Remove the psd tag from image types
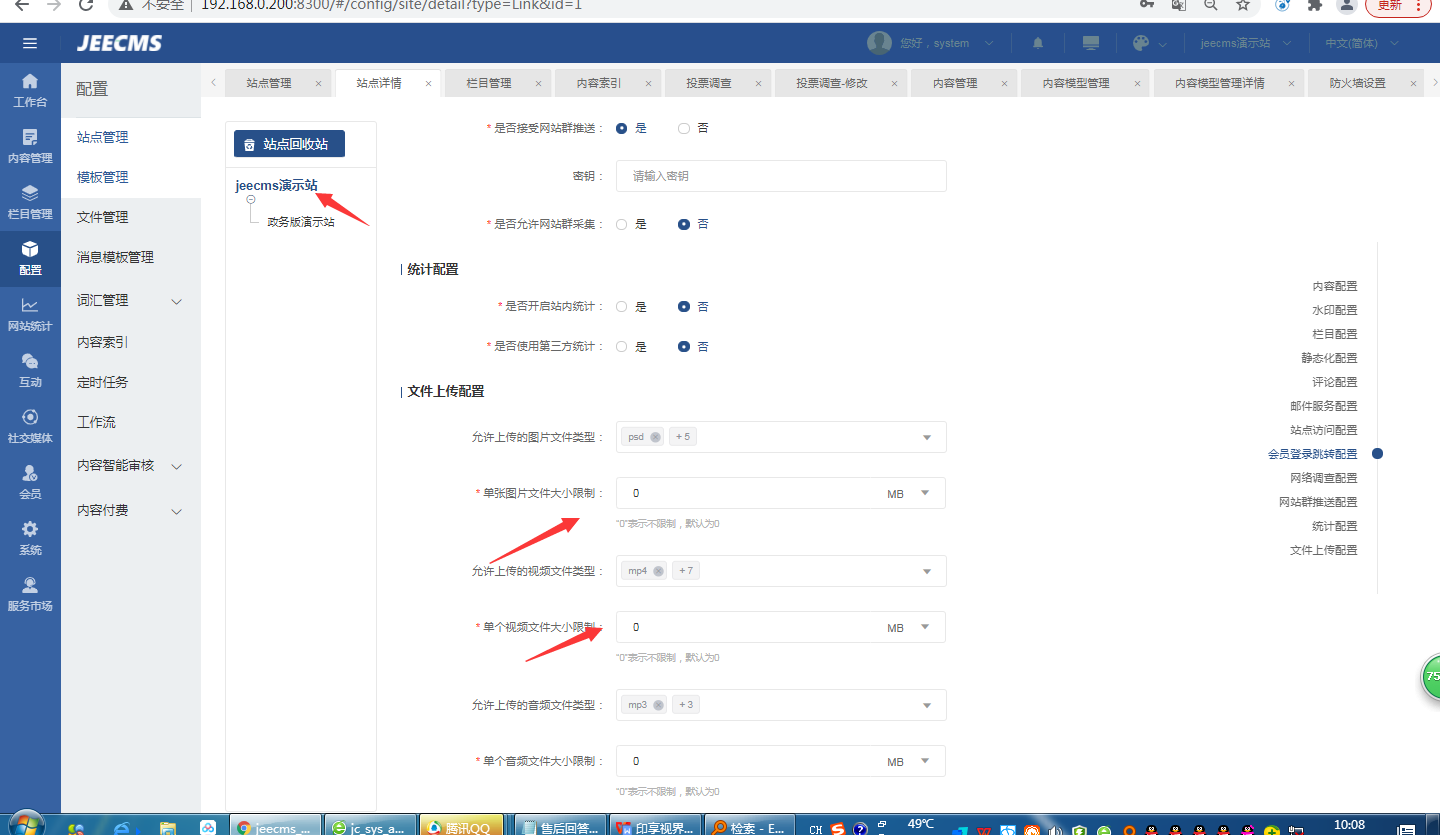 tap(655, 437)
